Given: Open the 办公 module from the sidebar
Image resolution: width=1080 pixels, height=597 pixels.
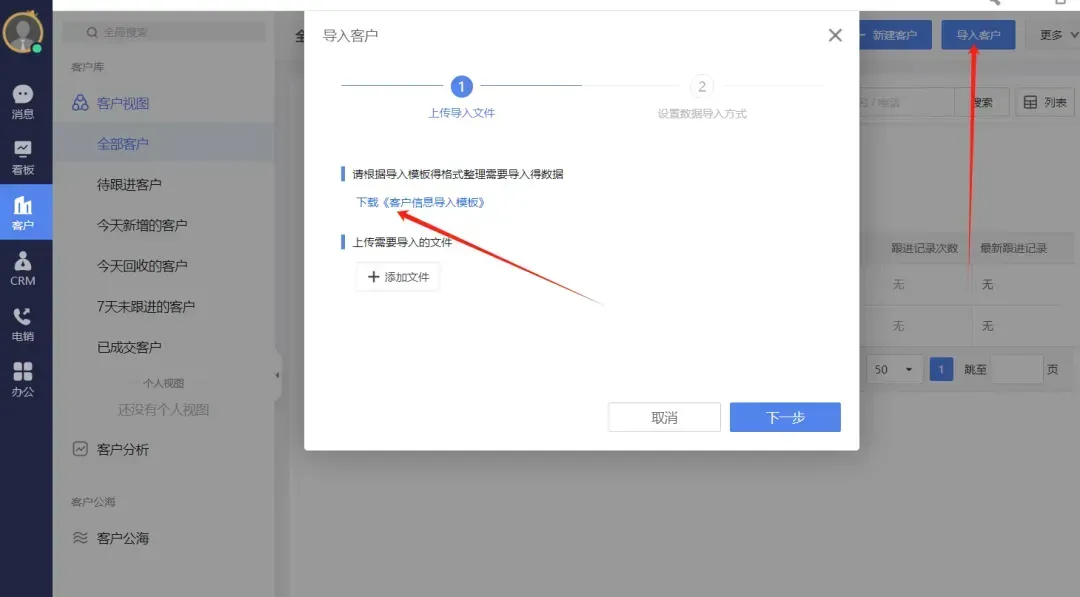Looking at the screenshot, I should point(25,370).
